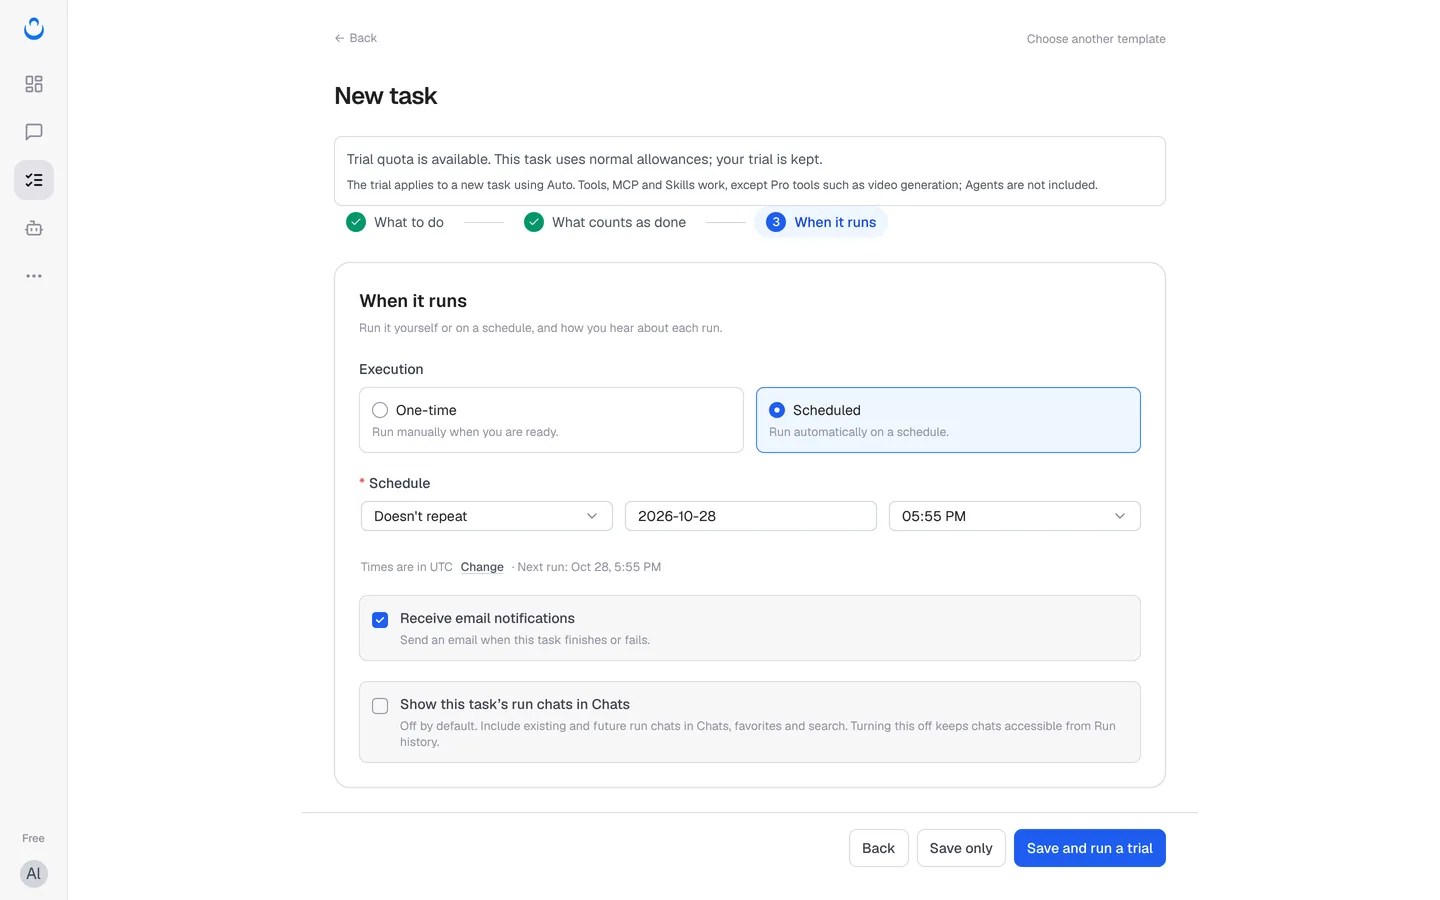Open the AI user avatar menu

pyautogui.click(x=34, y=874)
